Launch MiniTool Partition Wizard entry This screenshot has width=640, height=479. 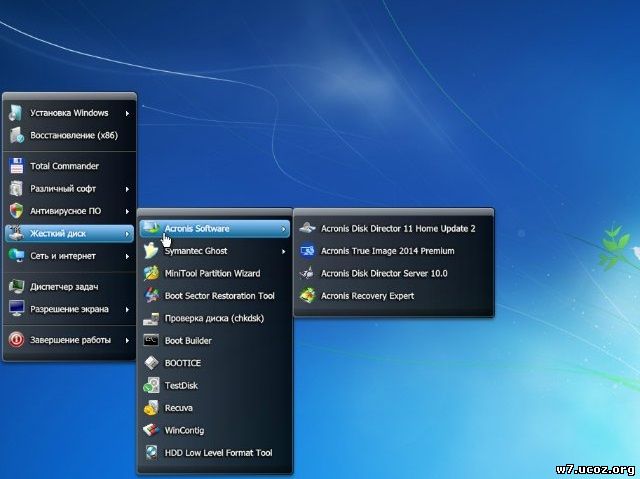(x=215, y=273)
